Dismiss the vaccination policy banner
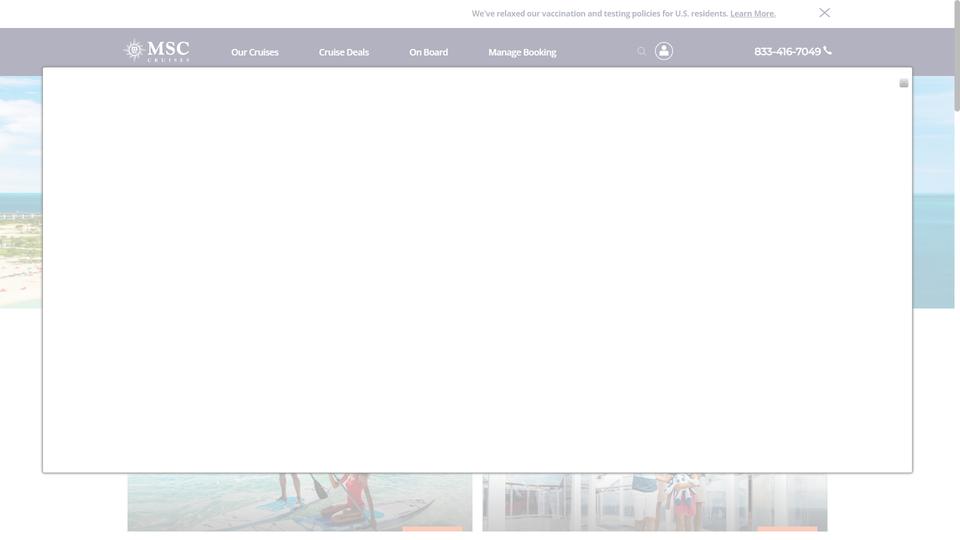 pyautogui.click(x=825, y=13)
